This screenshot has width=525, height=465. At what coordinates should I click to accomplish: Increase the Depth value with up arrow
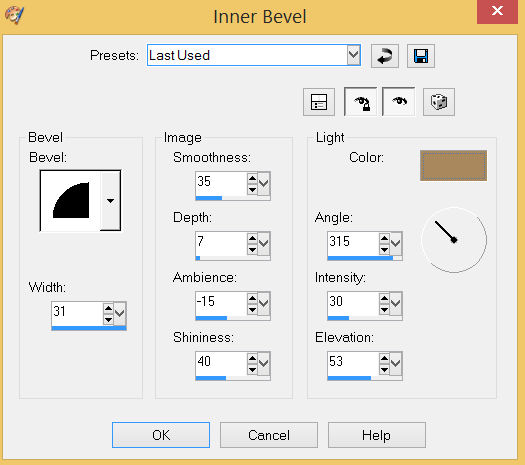(252, 238)
